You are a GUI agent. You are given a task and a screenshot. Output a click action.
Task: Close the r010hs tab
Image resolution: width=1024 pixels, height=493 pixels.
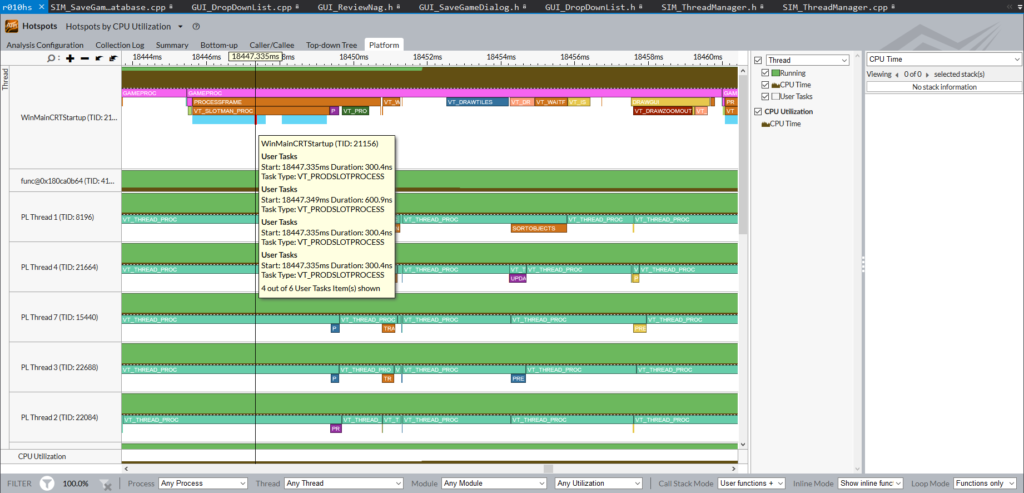click(42, 7)
